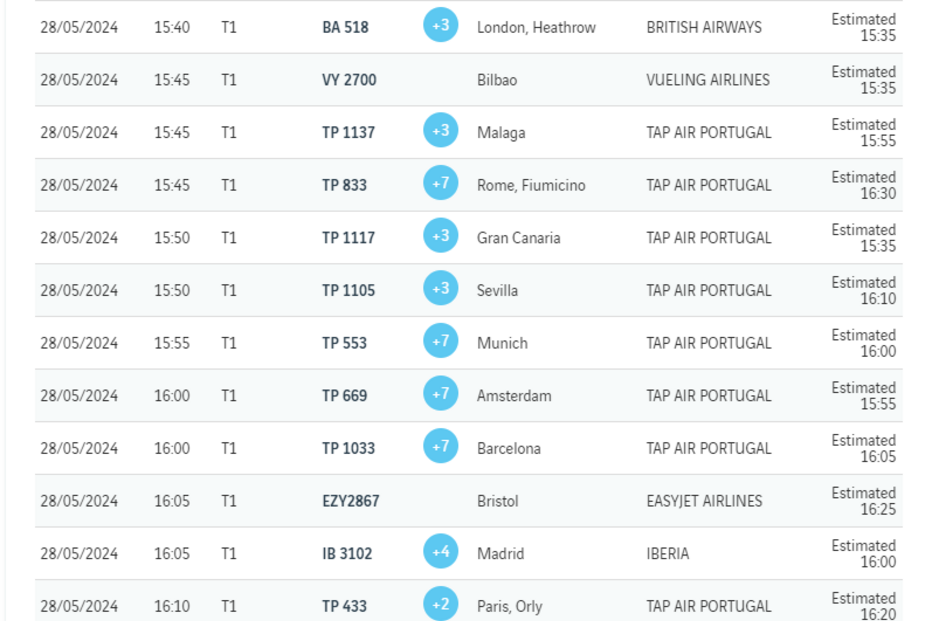Click the +7 badge for Barcelona TP 1033
This screenshot has height=621, width=932.
(441, 446)
